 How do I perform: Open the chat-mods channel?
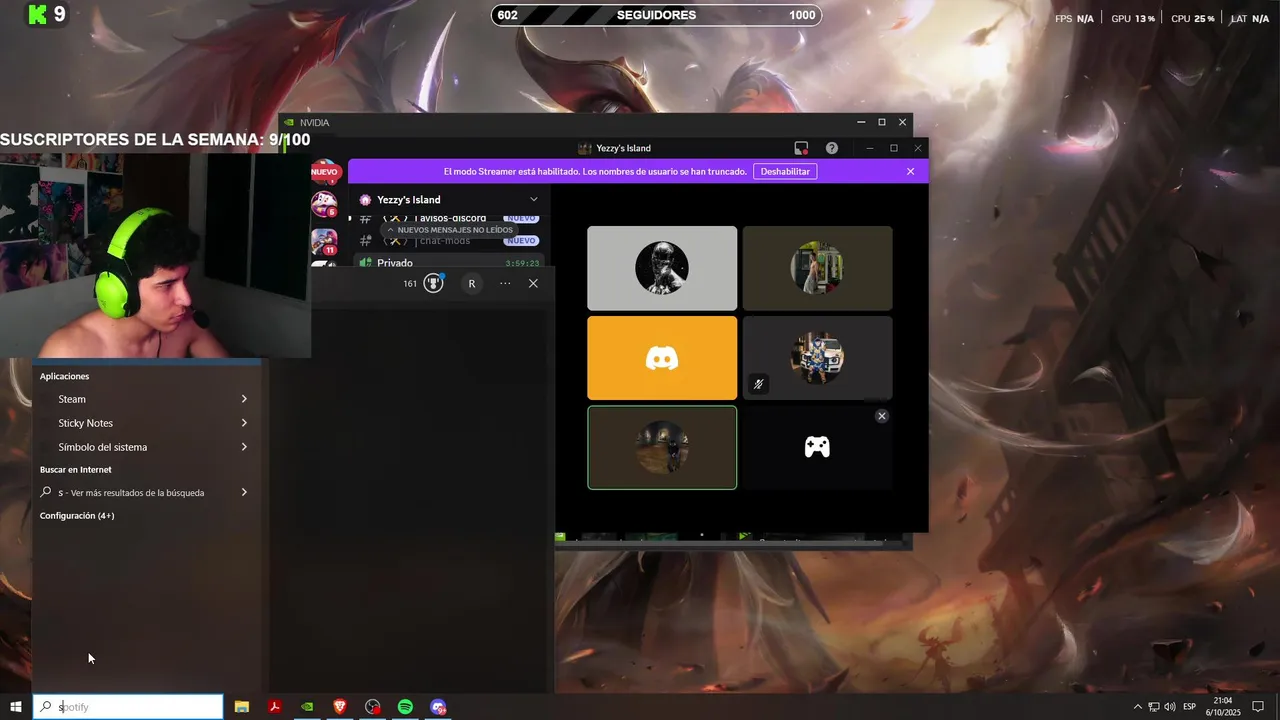449,241
